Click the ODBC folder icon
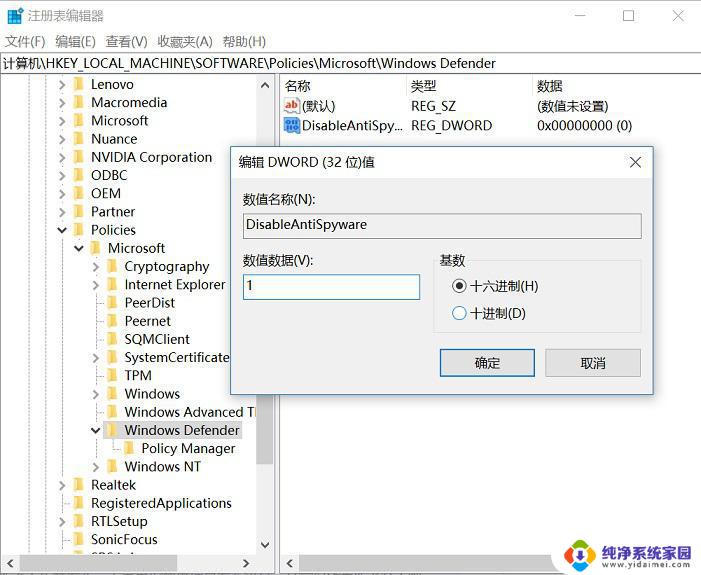The height and width of the screenshot is (575, 701). (x=79, y=175)
